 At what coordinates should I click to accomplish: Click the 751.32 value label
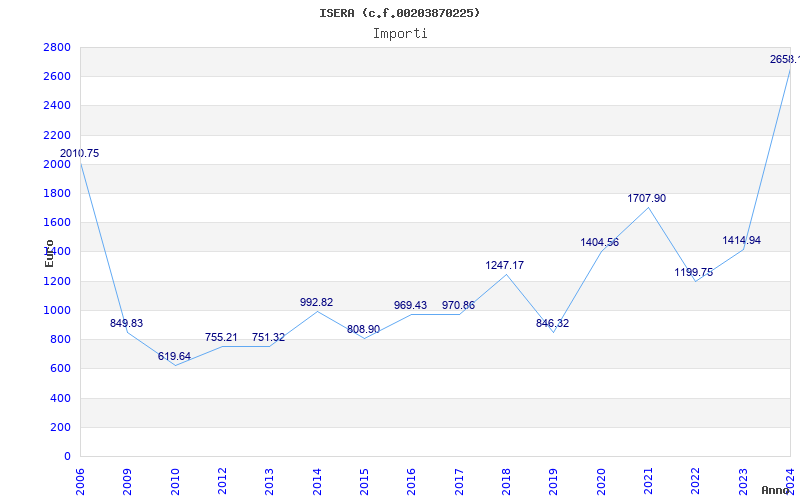268,337
